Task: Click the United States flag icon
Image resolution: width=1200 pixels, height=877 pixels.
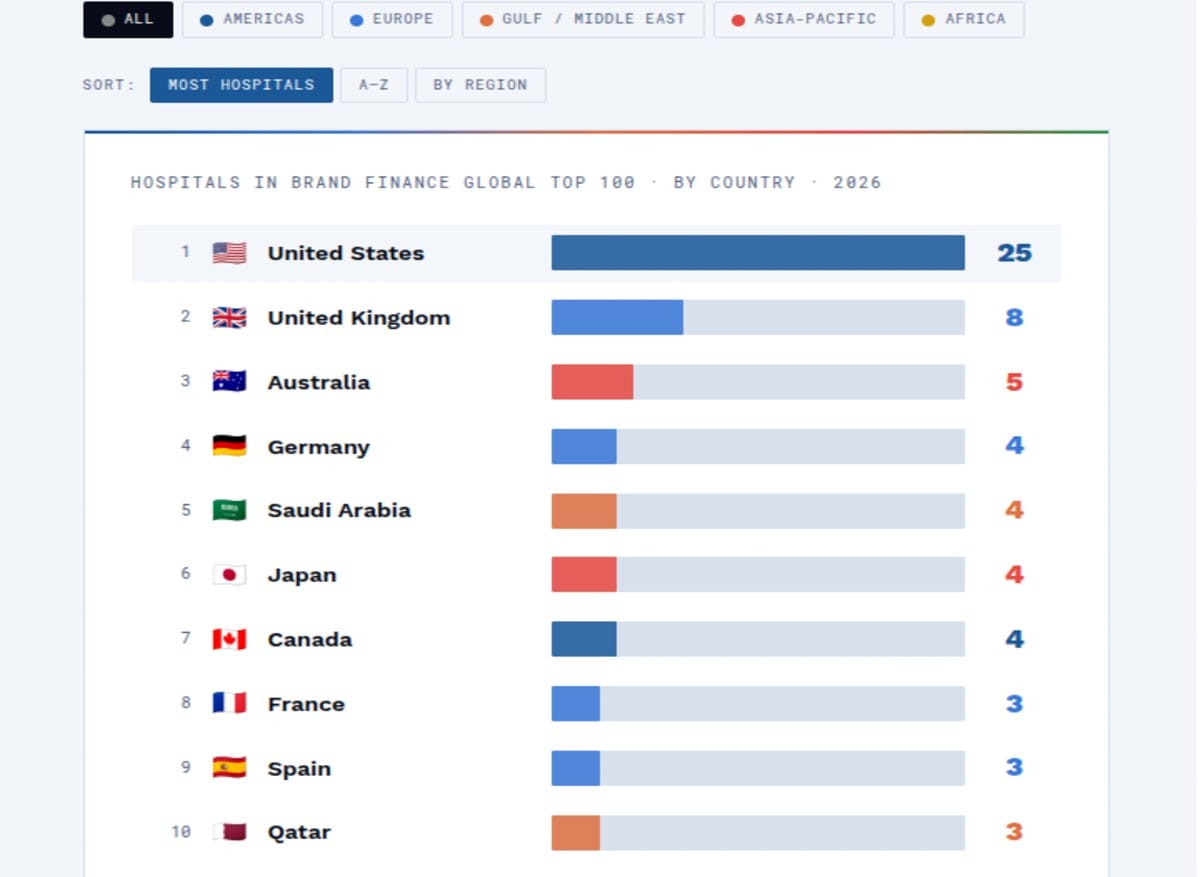Action: 228,252
